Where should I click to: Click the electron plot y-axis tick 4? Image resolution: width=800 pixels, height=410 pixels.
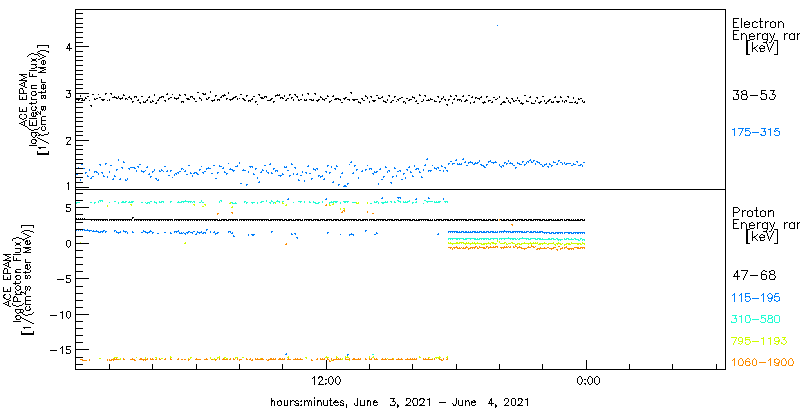[69, 46]
